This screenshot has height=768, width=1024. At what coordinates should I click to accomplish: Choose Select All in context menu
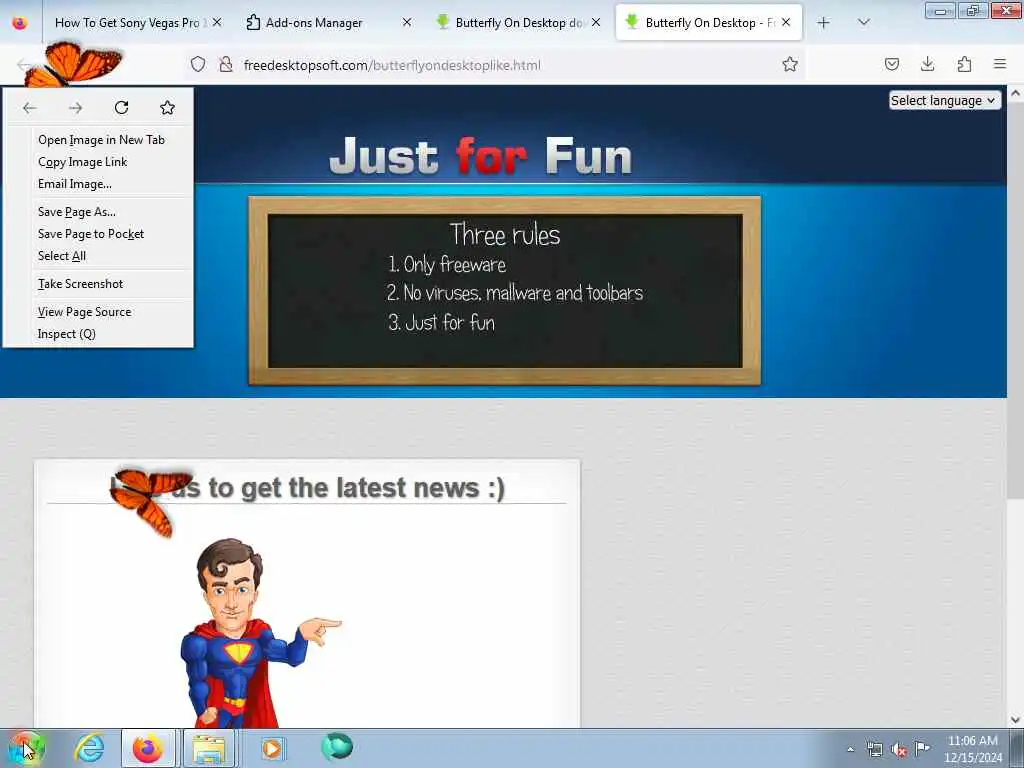tap(62, 256)
